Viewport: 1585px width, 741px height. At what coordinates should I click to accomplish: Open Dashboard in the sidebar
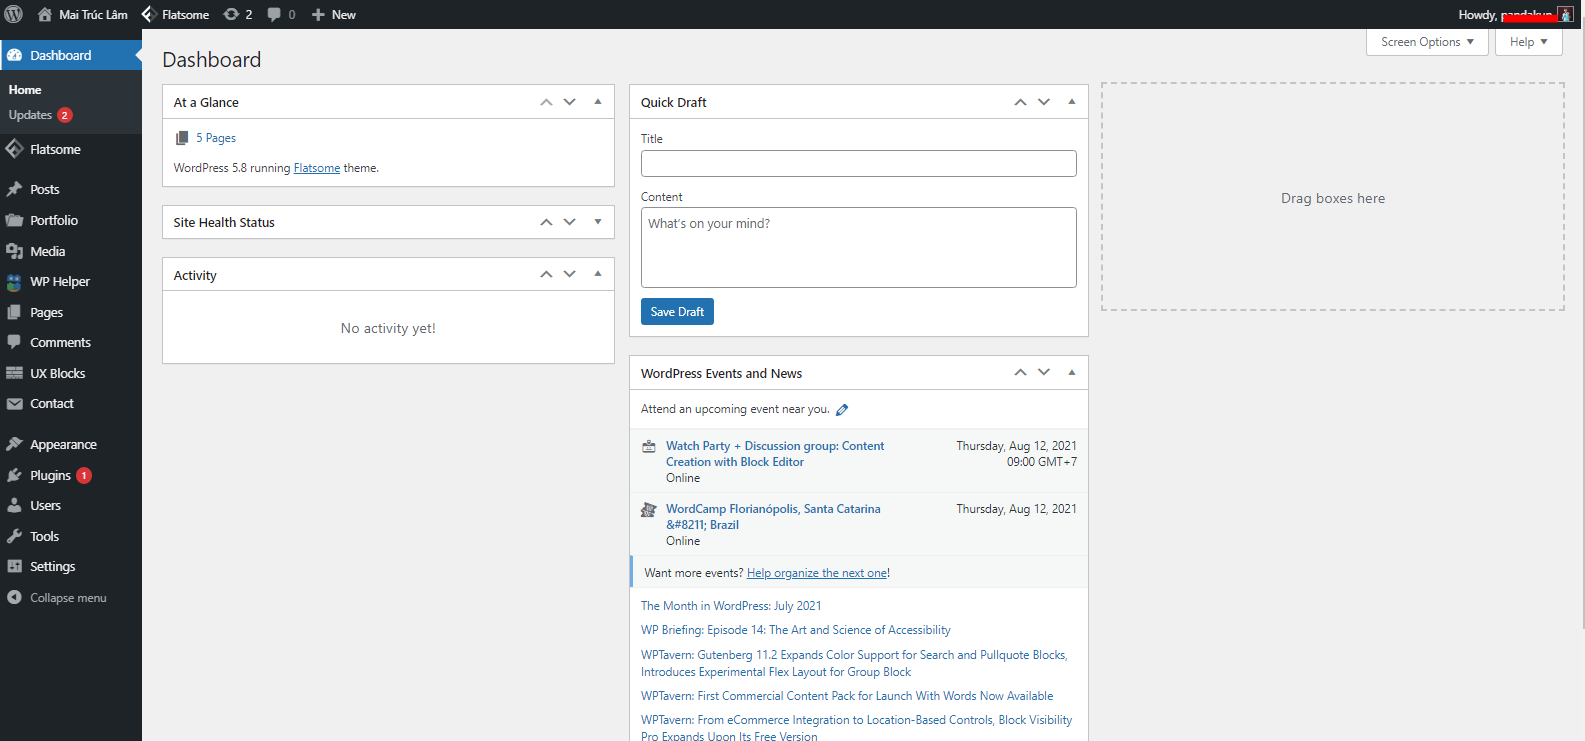(70, 55)
